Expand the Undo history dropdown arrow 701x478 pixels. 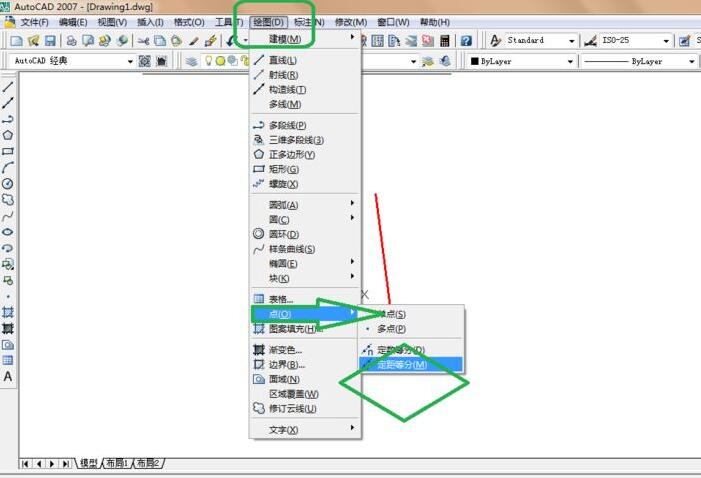245,41
